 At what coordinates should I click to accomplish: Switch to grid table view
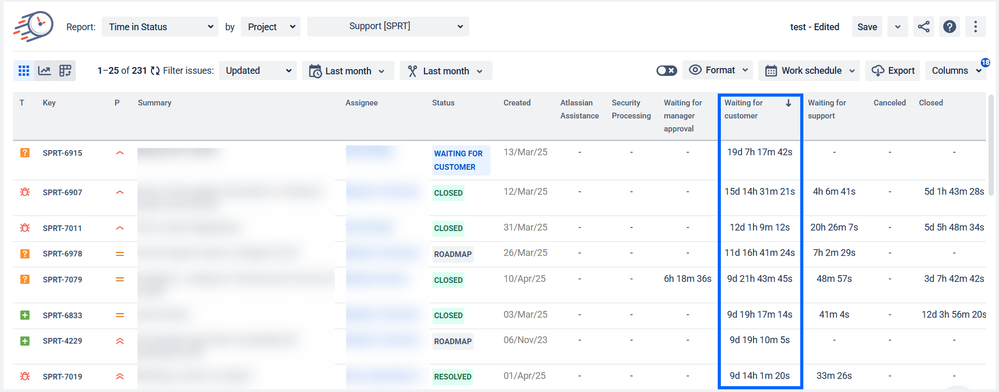click(x=24, y=71)
